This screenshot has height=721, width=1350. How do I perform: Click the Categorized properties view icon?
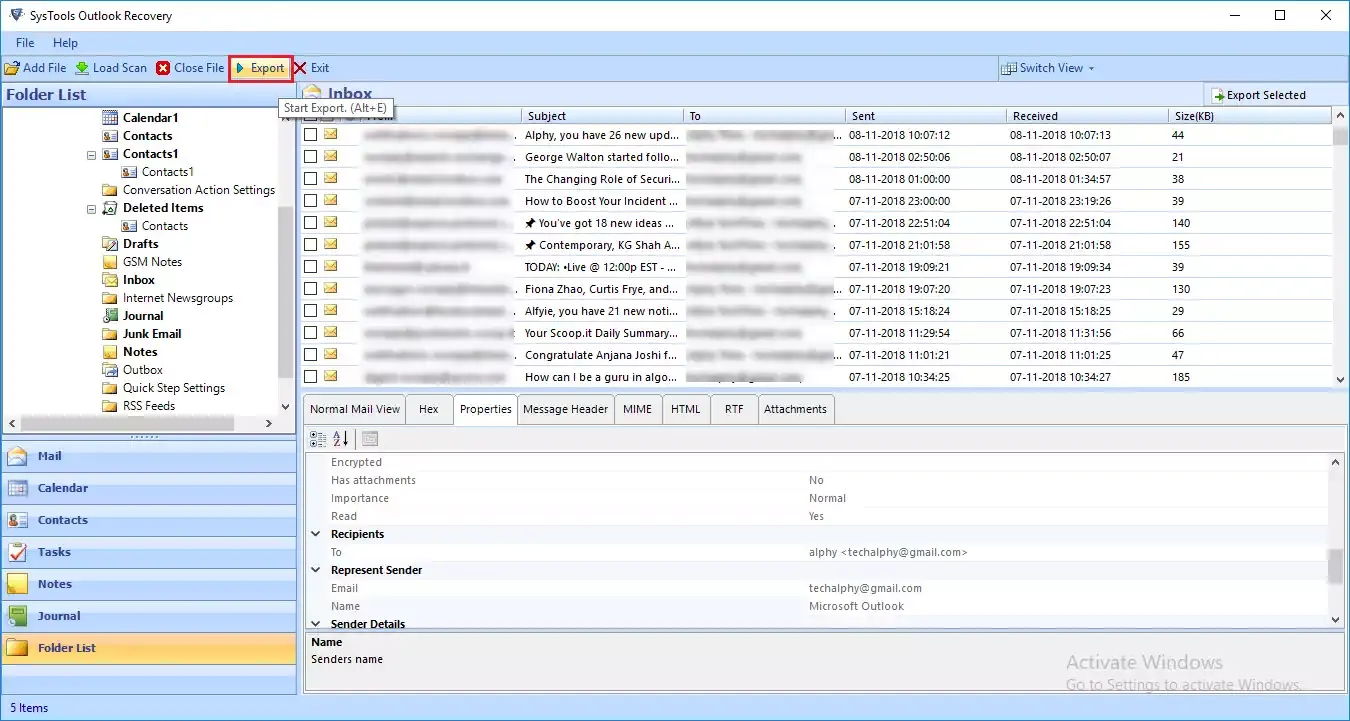[318, 439]
